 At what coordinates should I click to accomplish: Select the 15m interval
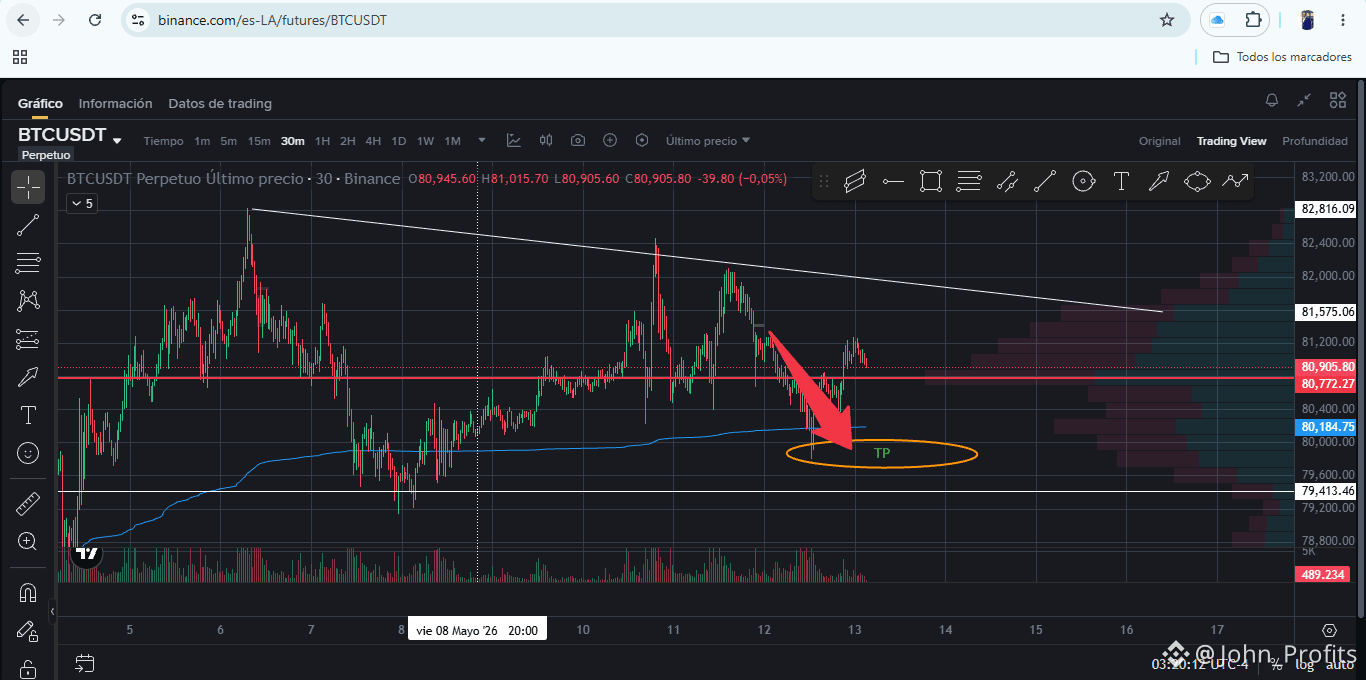point(259,141)
